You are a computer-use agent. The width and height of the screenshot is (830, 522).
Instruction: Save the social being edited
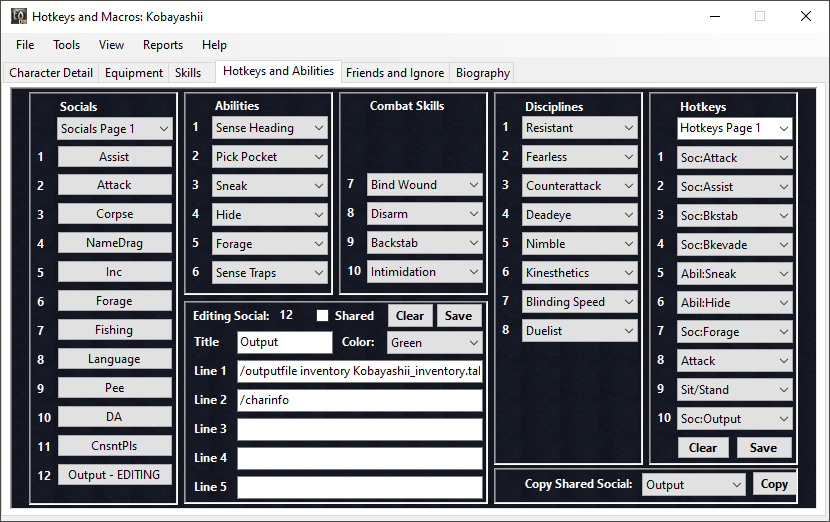point(458,316)
